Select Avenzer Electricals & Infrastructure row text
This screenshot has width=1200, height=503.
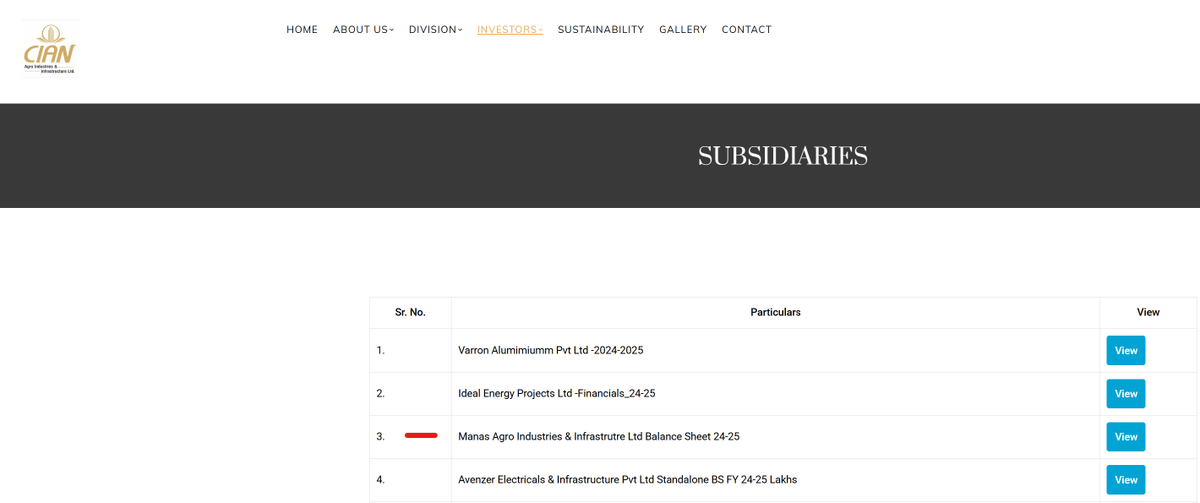[x=628, y=480]
